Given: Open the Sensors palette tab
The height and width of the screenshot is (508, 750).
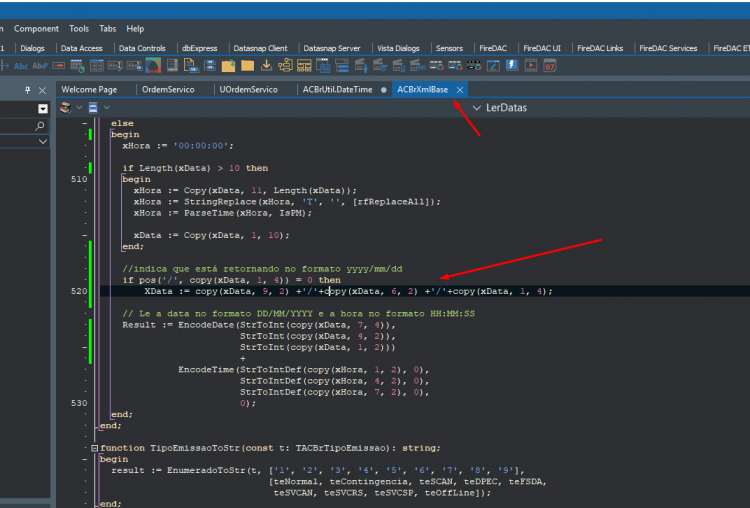Looking at the screenshot, I should 449,48.
